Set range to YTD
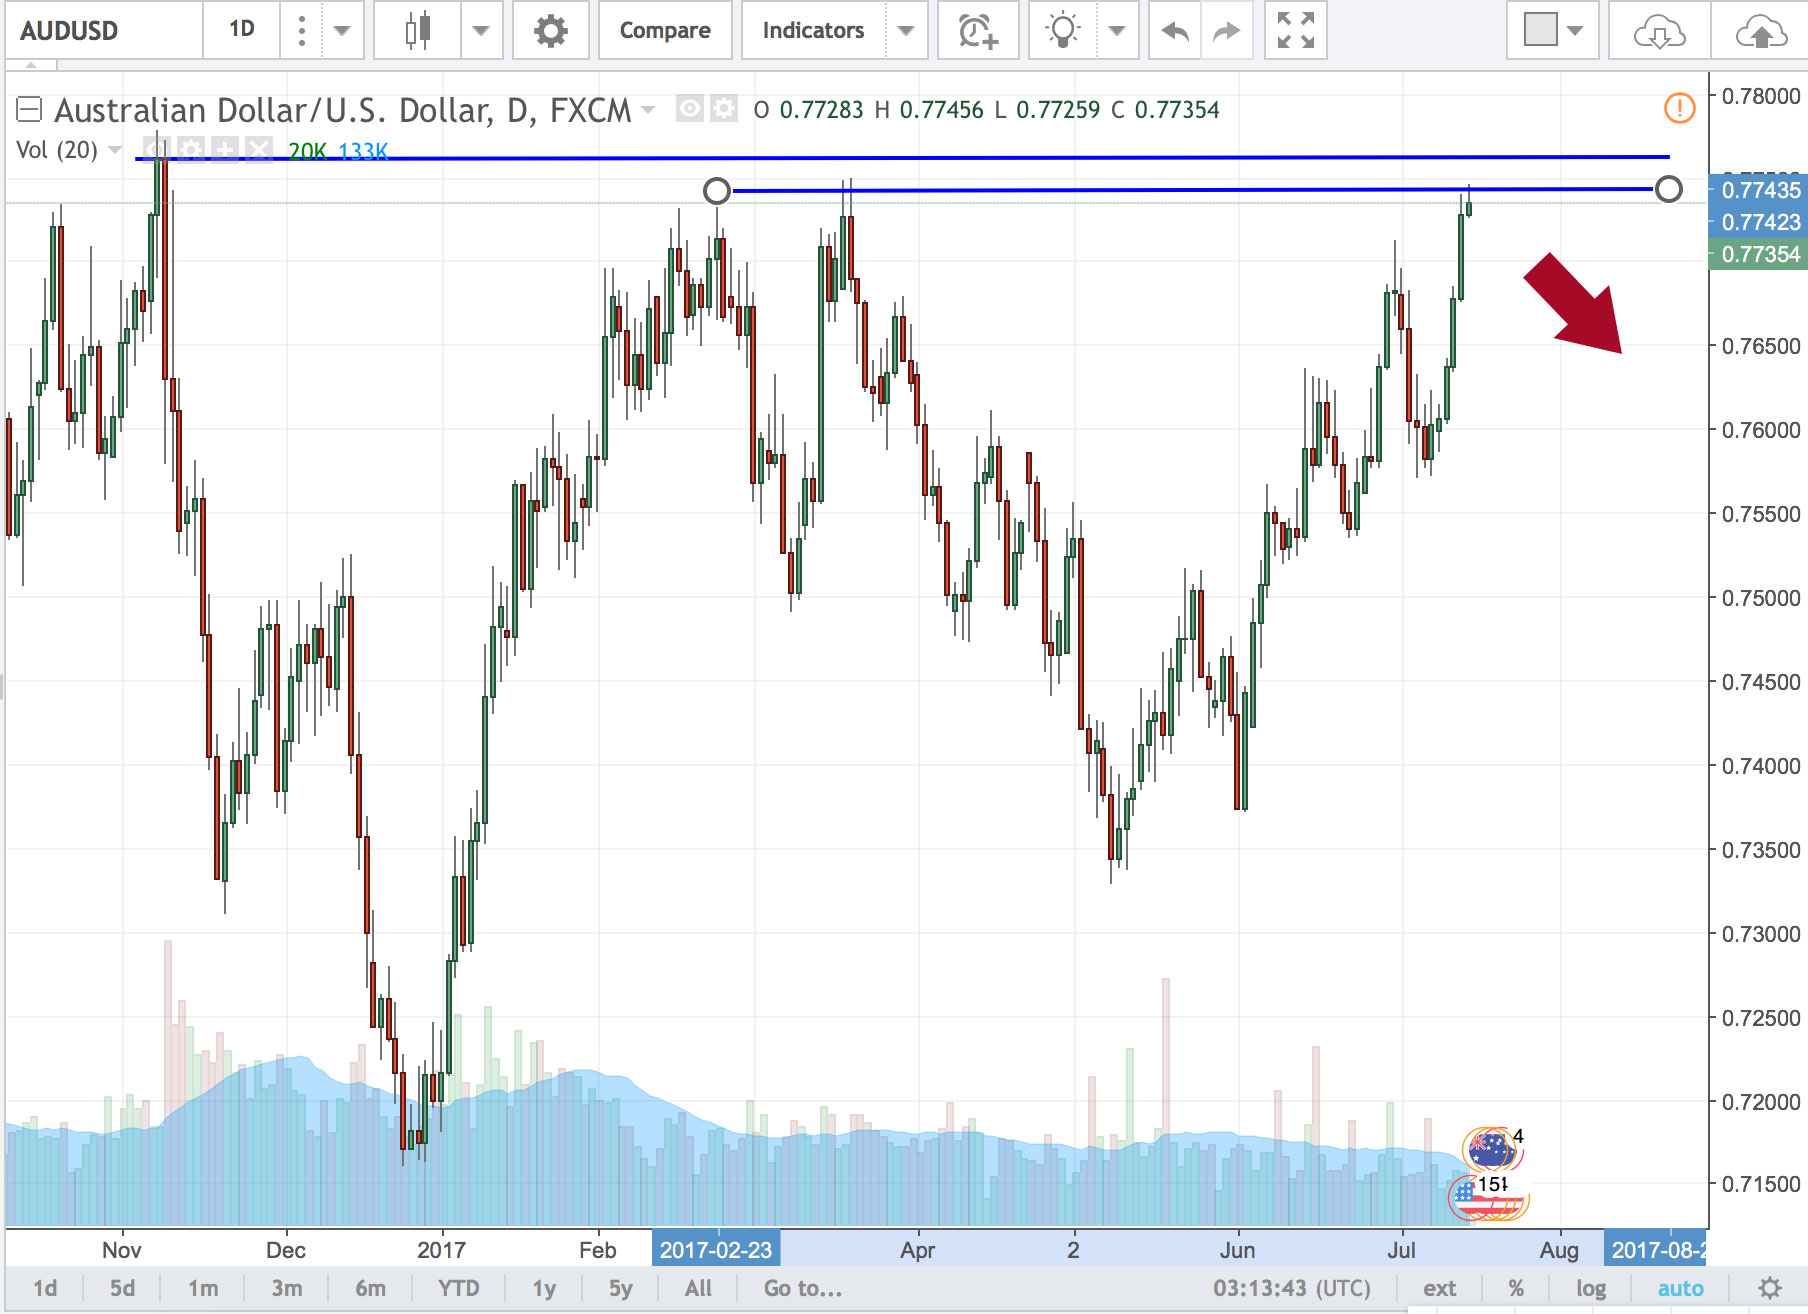This screenshot has height=1314, width=1808. 459,1288
